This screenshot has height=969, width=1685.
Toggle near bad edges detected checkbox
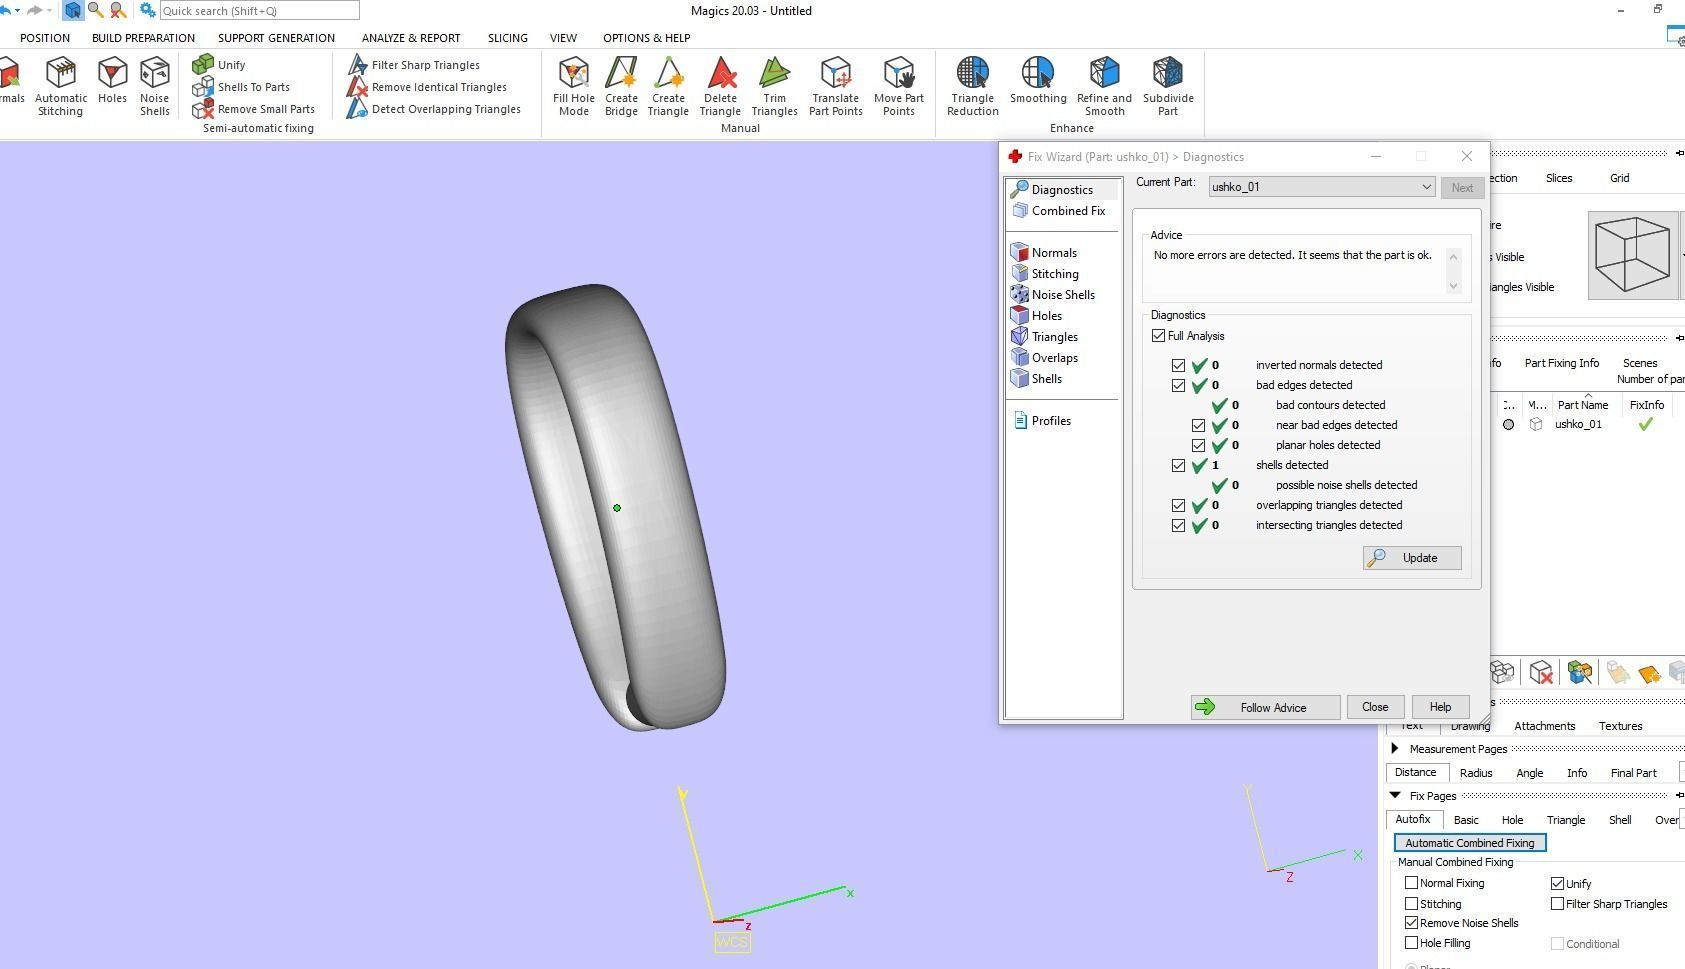[1198, 425]
